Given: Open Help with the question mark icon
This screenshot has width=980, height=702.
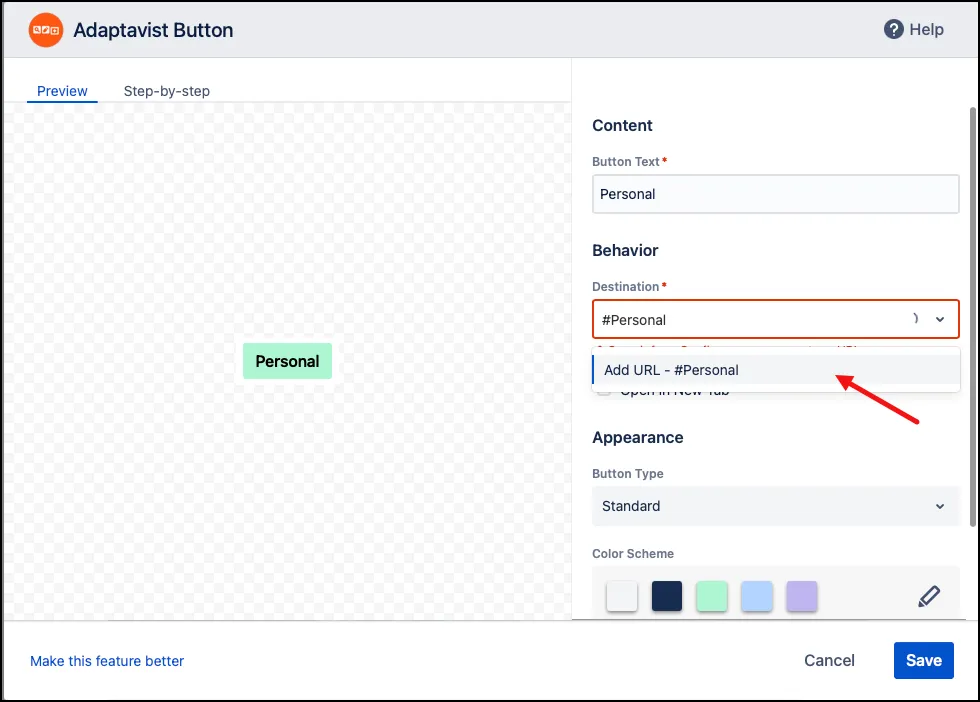Looking at the screenshot, I should (893, 29).
